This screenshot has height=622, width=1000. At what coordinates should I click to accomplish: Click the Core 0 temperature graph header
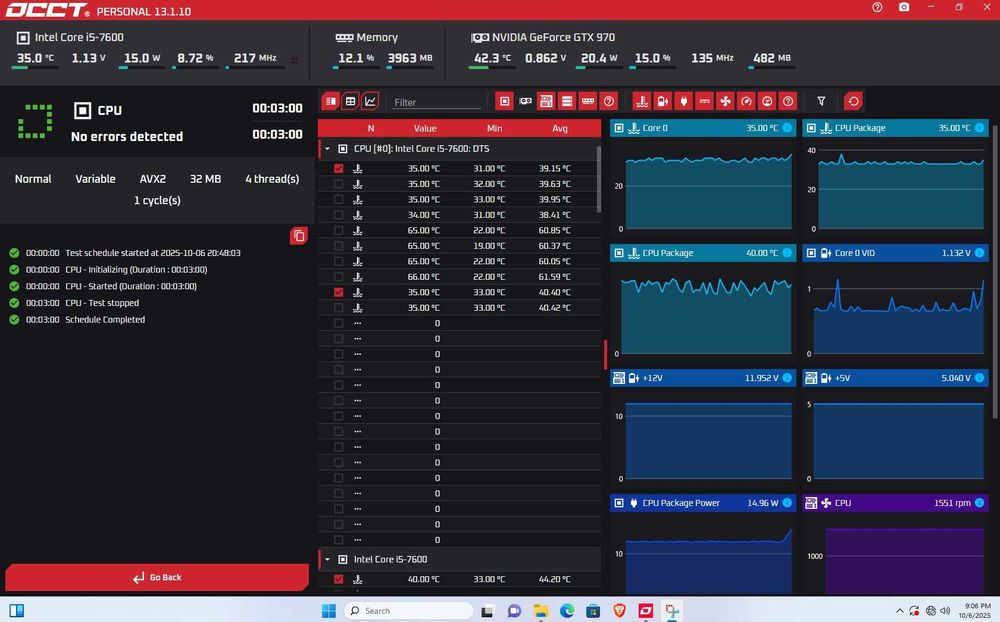703,128
